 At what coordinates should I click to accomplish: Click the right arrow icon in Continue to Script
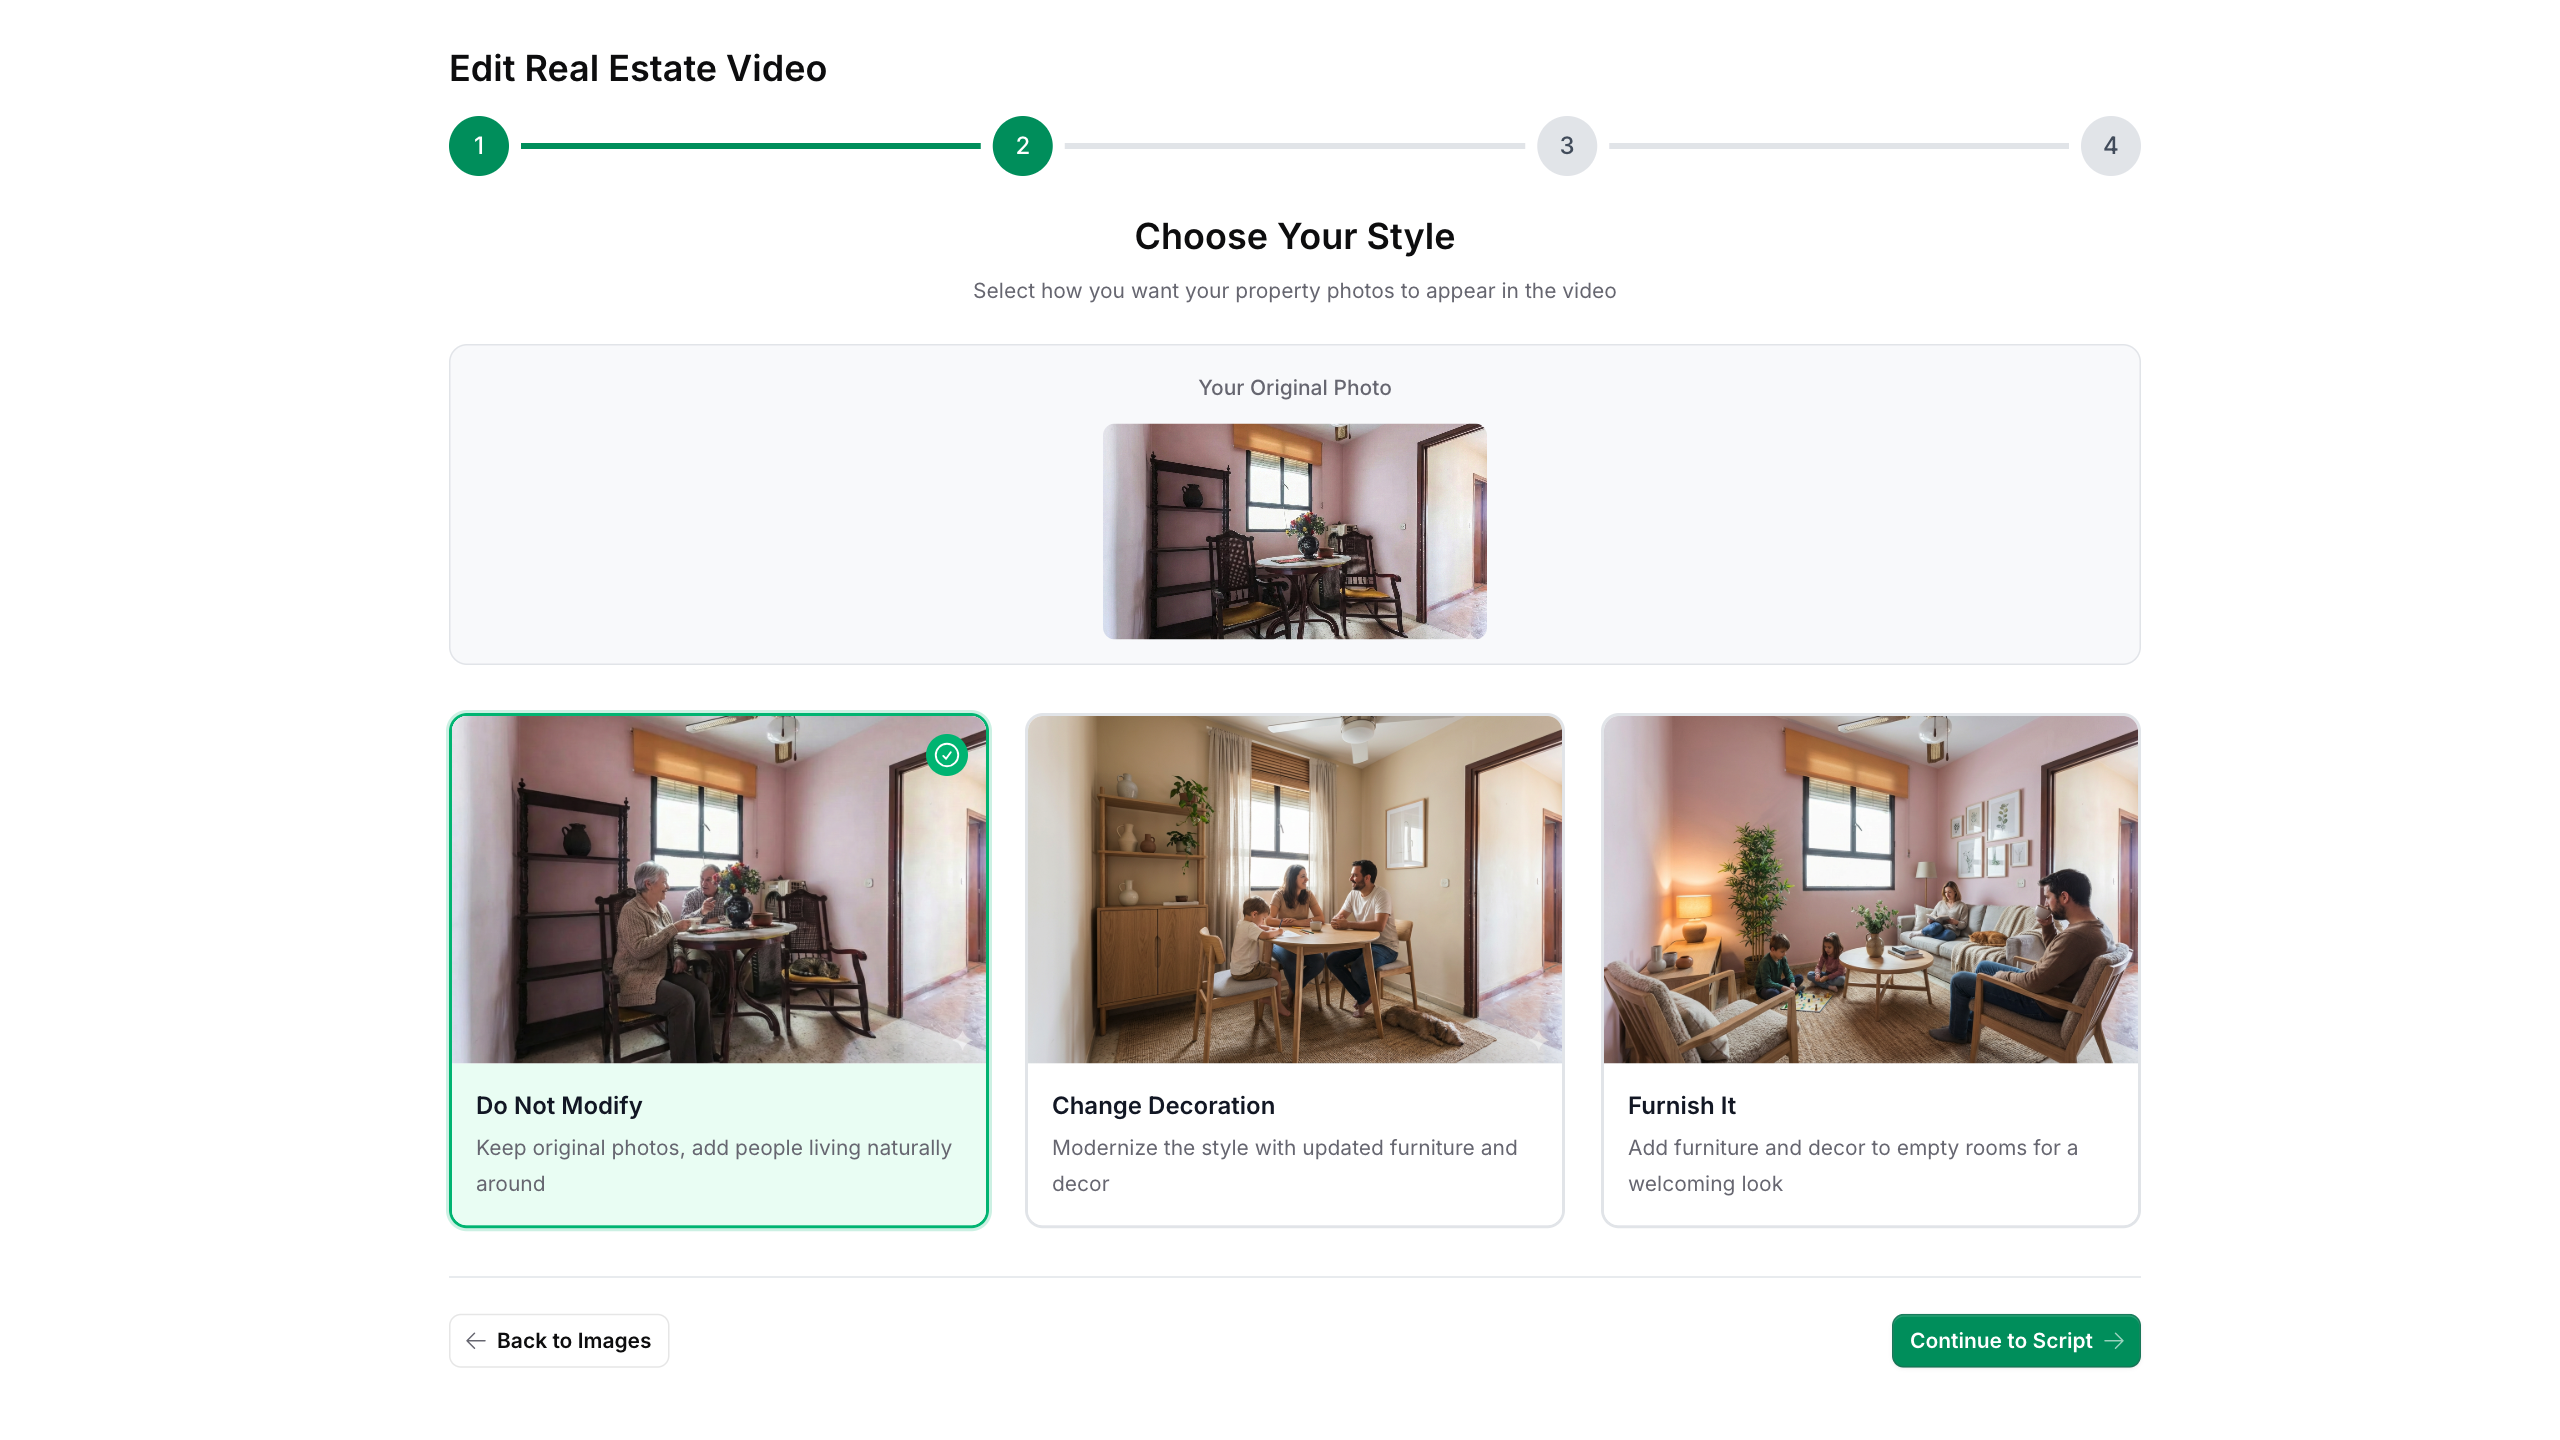tap(2114, 1341)
